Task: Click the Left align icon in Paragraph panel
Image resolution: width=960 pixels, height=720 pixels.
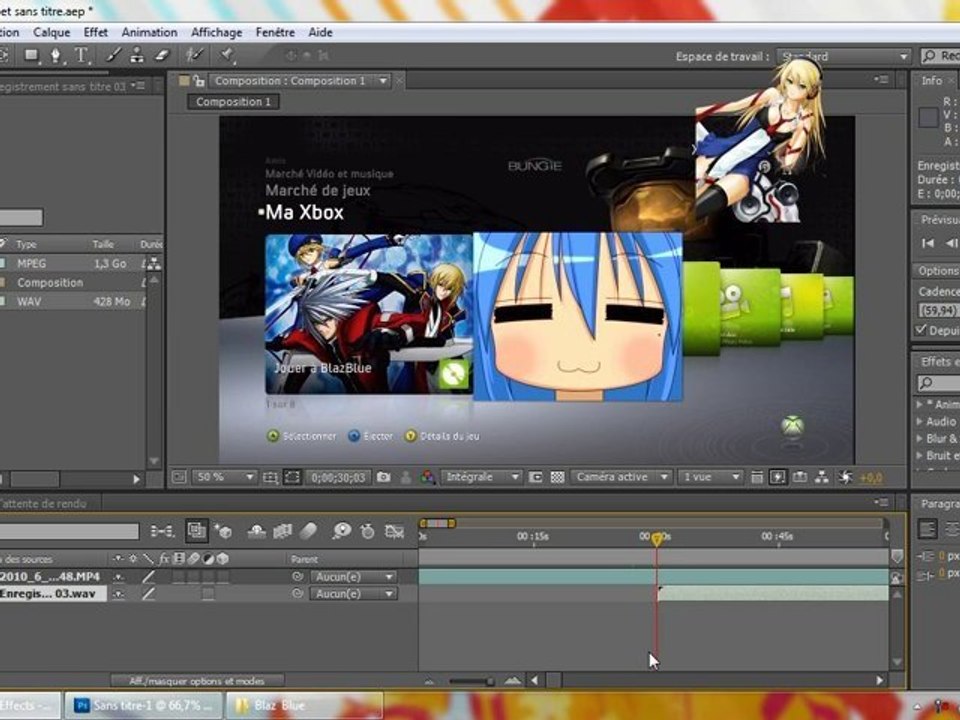Action: (x=928, y=529)
